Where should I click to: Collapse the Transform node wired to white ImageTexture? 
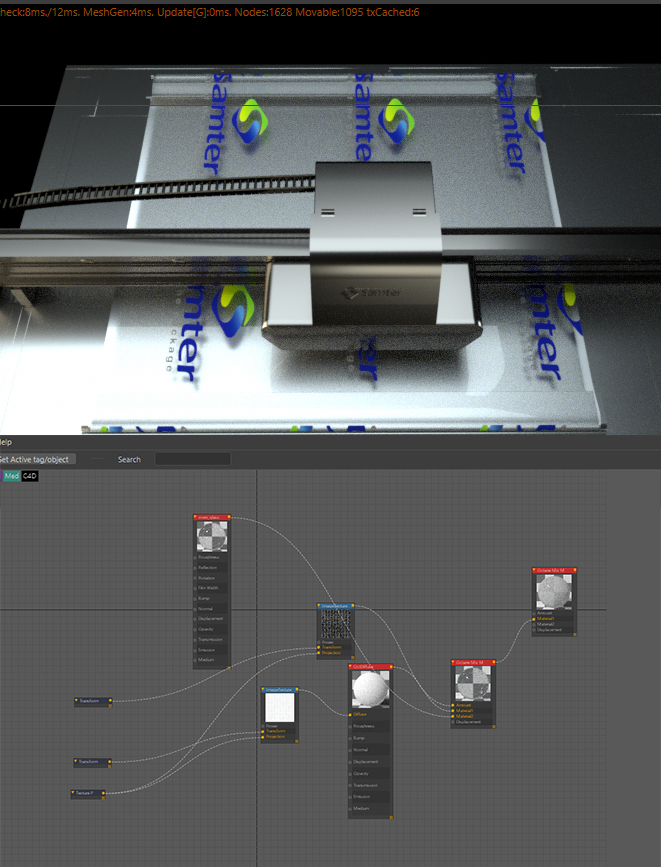point(76,762)
